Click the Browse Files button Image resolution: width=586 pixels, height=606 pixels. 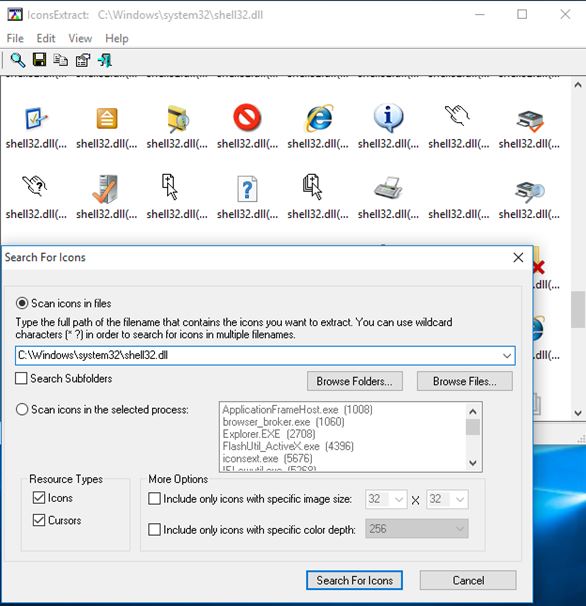pyautogui.click(x=465, y=381)
